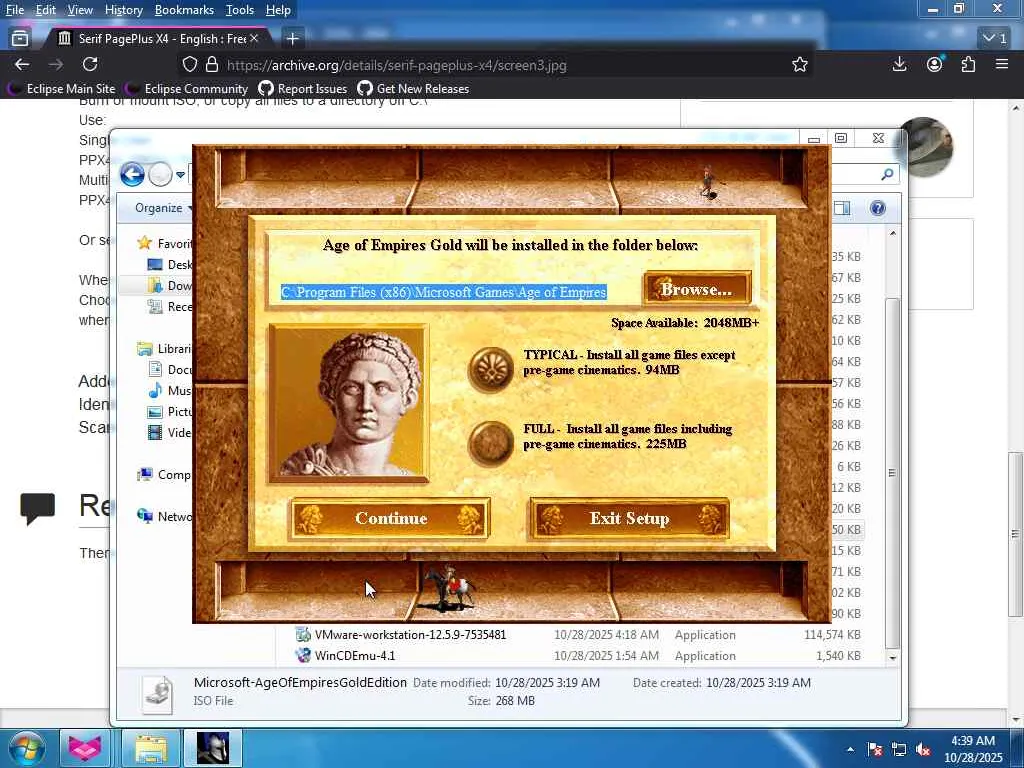1024x768 pixels.
Task: Select Computer in Explorer navigation pane
Action: (165, 475)
